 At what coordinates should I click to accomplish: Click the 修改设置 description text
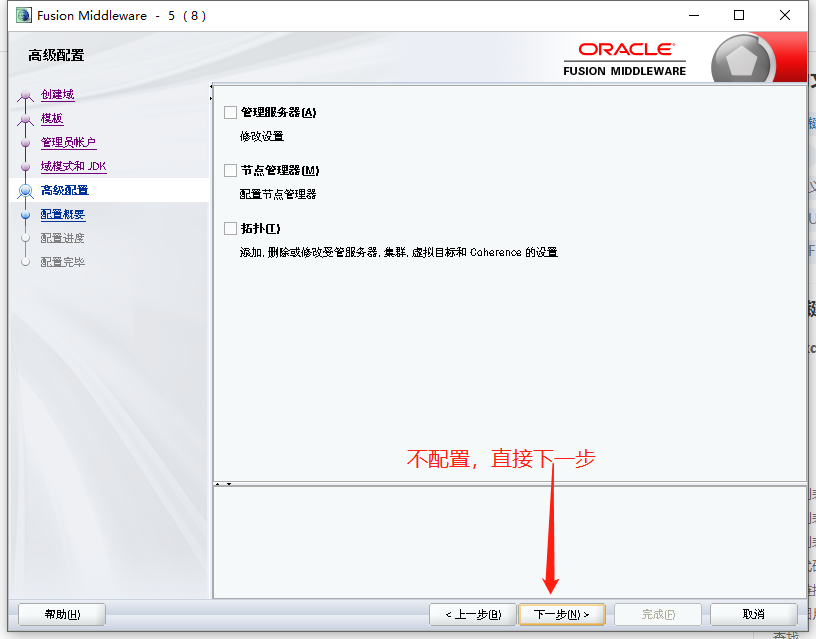point(262,136)
